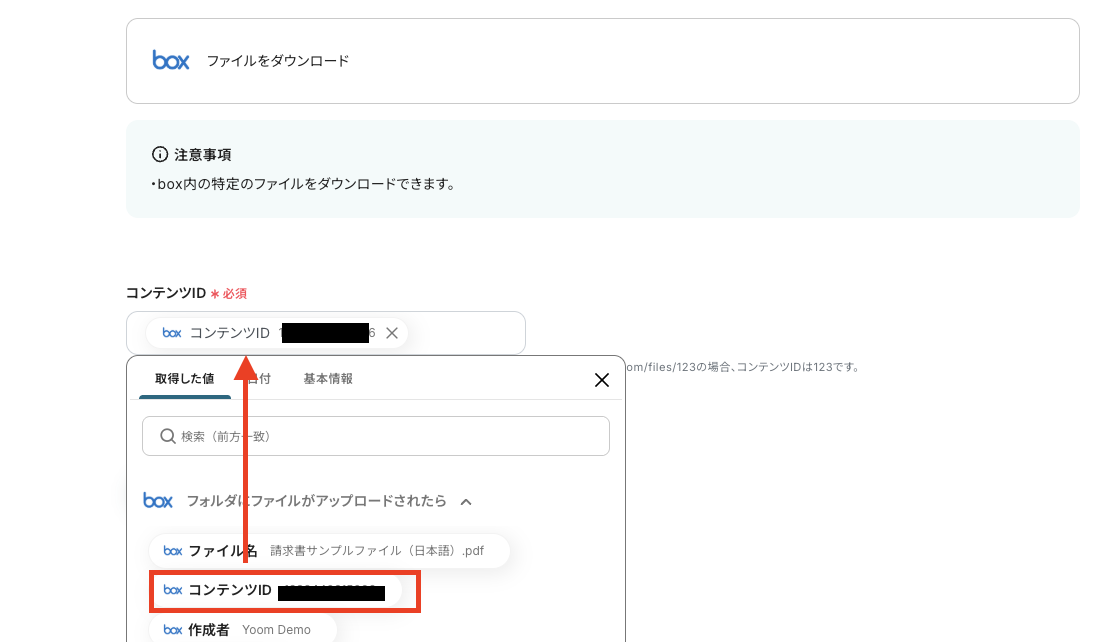This screenshot has width=1120, height=642.
Task: Click the Box icon inside the コンテンツID token
Action: [x=171, y=333]
